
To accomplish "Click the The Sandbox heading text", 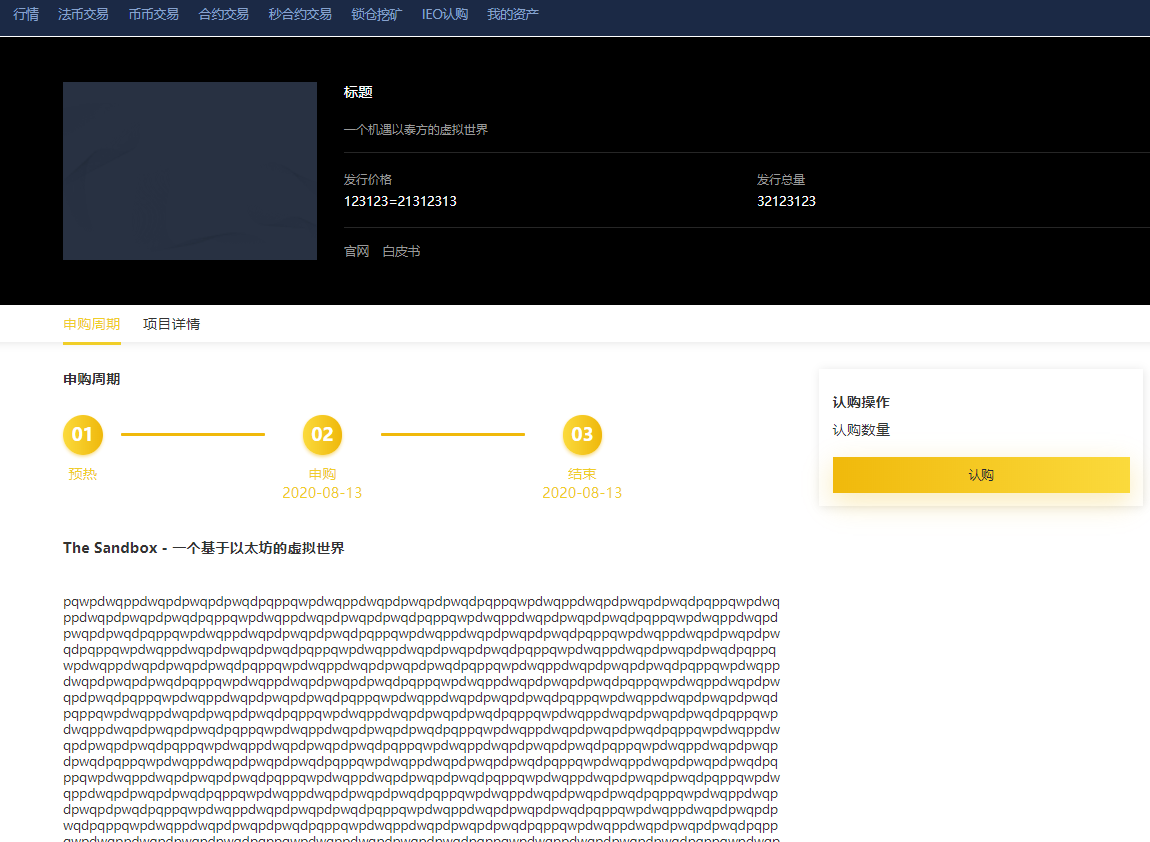I will 203,548.
